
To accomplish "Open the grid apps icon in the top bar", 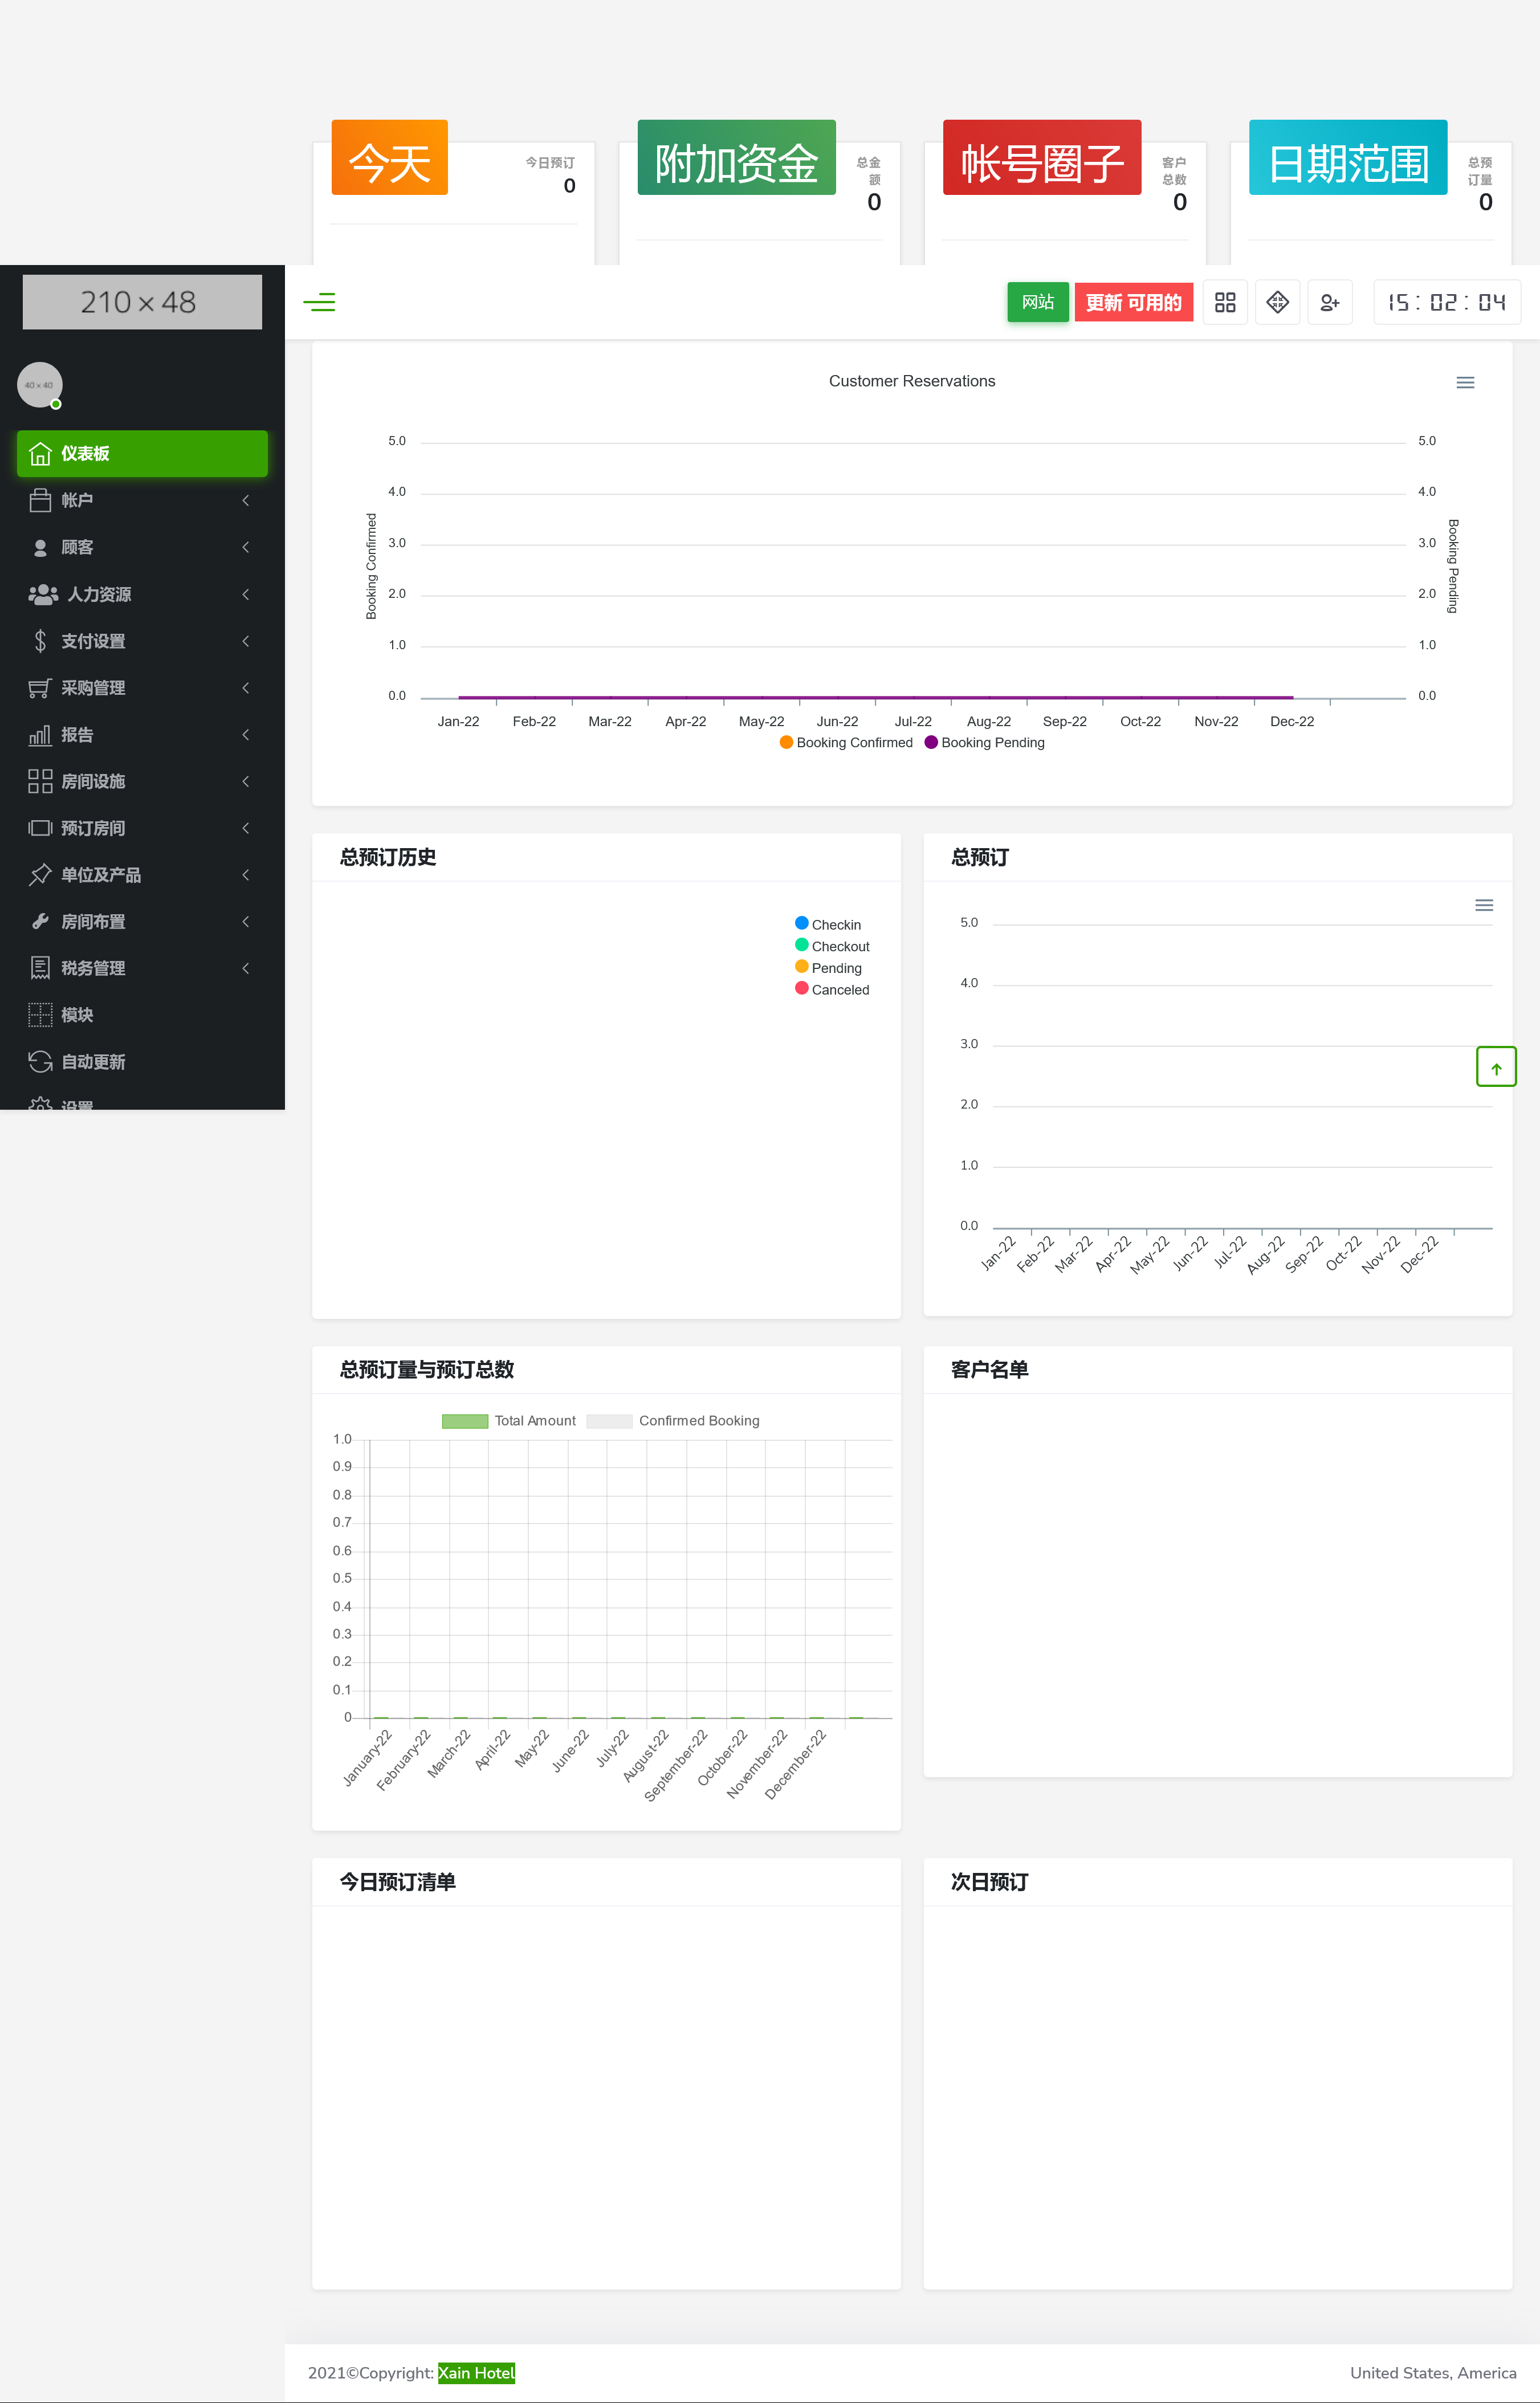I will (x=1225, y=302).
